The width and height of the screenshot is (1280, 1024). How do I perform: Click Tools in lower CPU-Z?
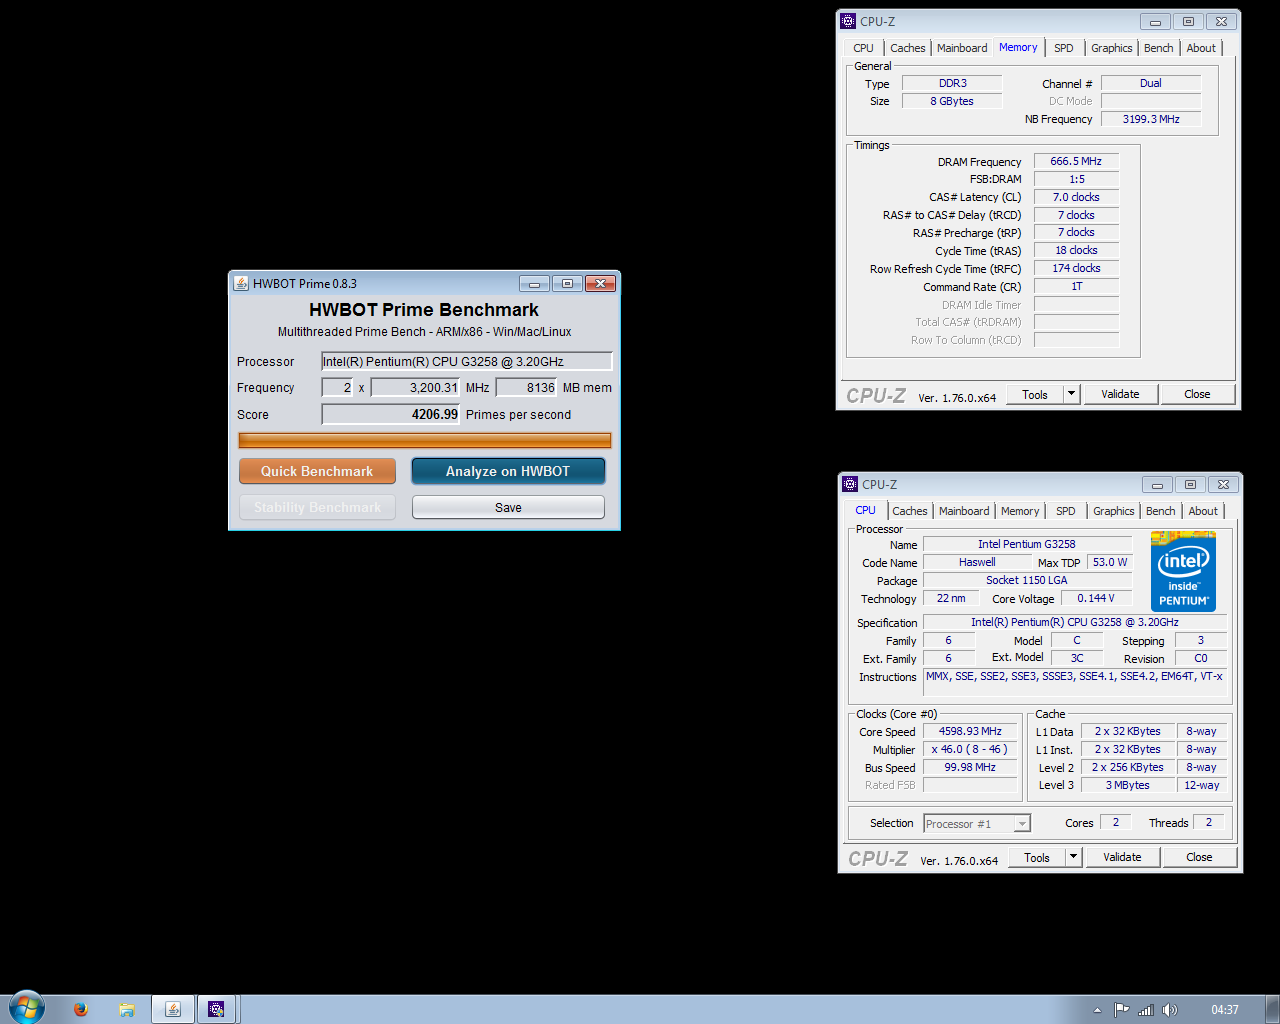coord(1037,857)
